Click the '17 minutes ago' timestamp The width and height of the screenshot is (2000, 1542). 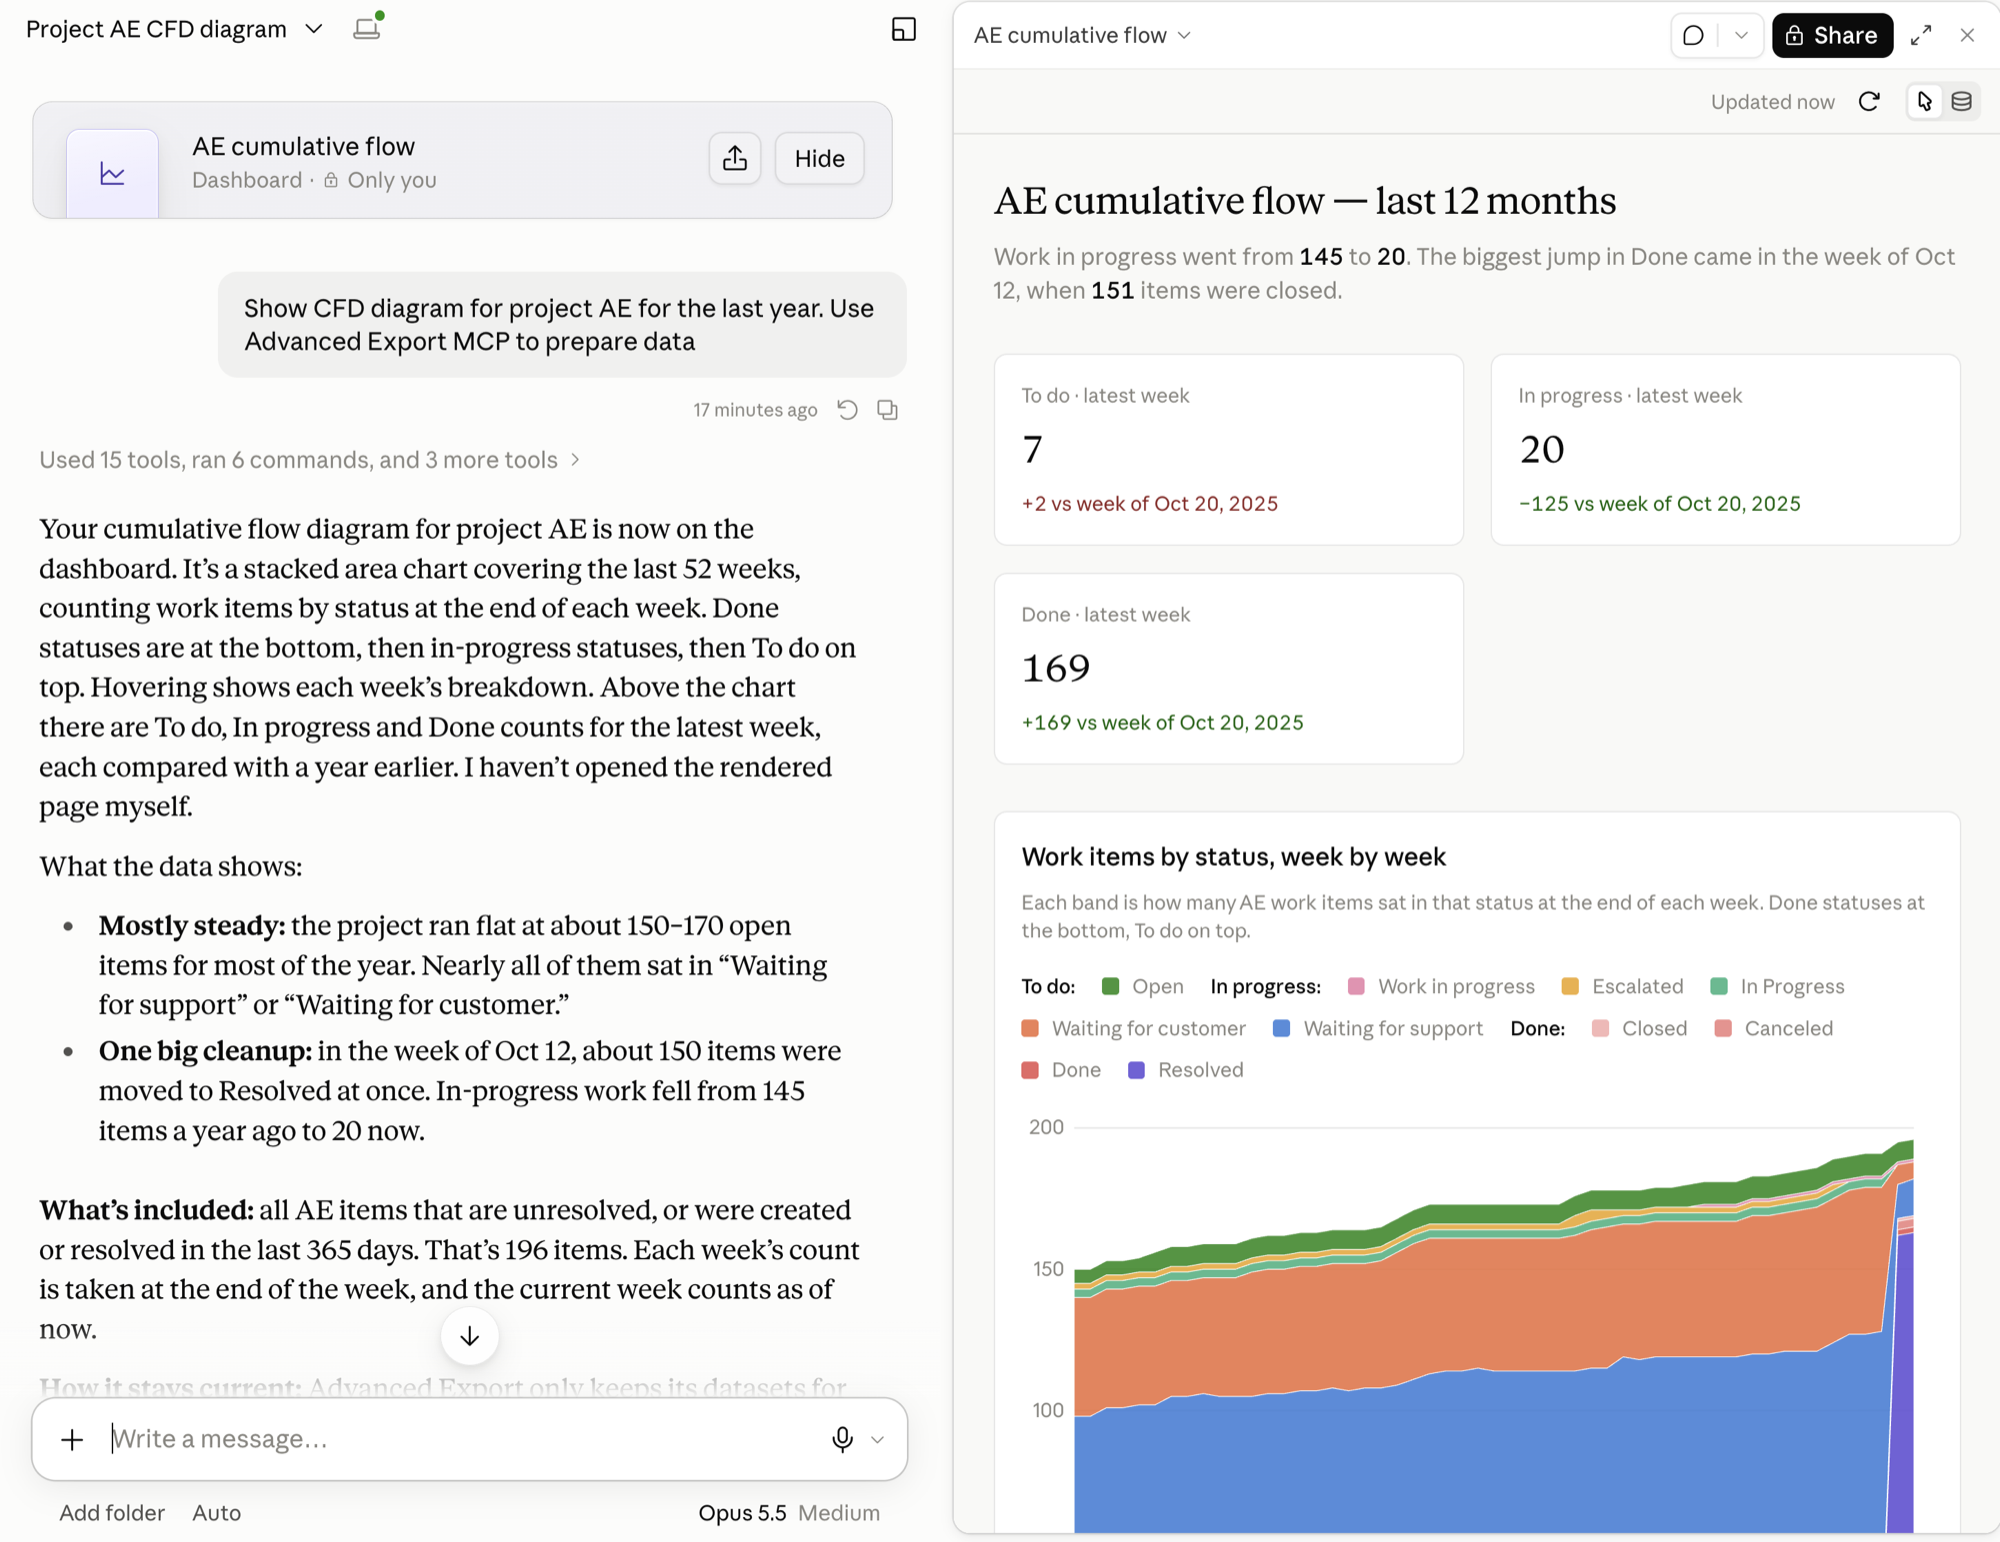(755, 410)
